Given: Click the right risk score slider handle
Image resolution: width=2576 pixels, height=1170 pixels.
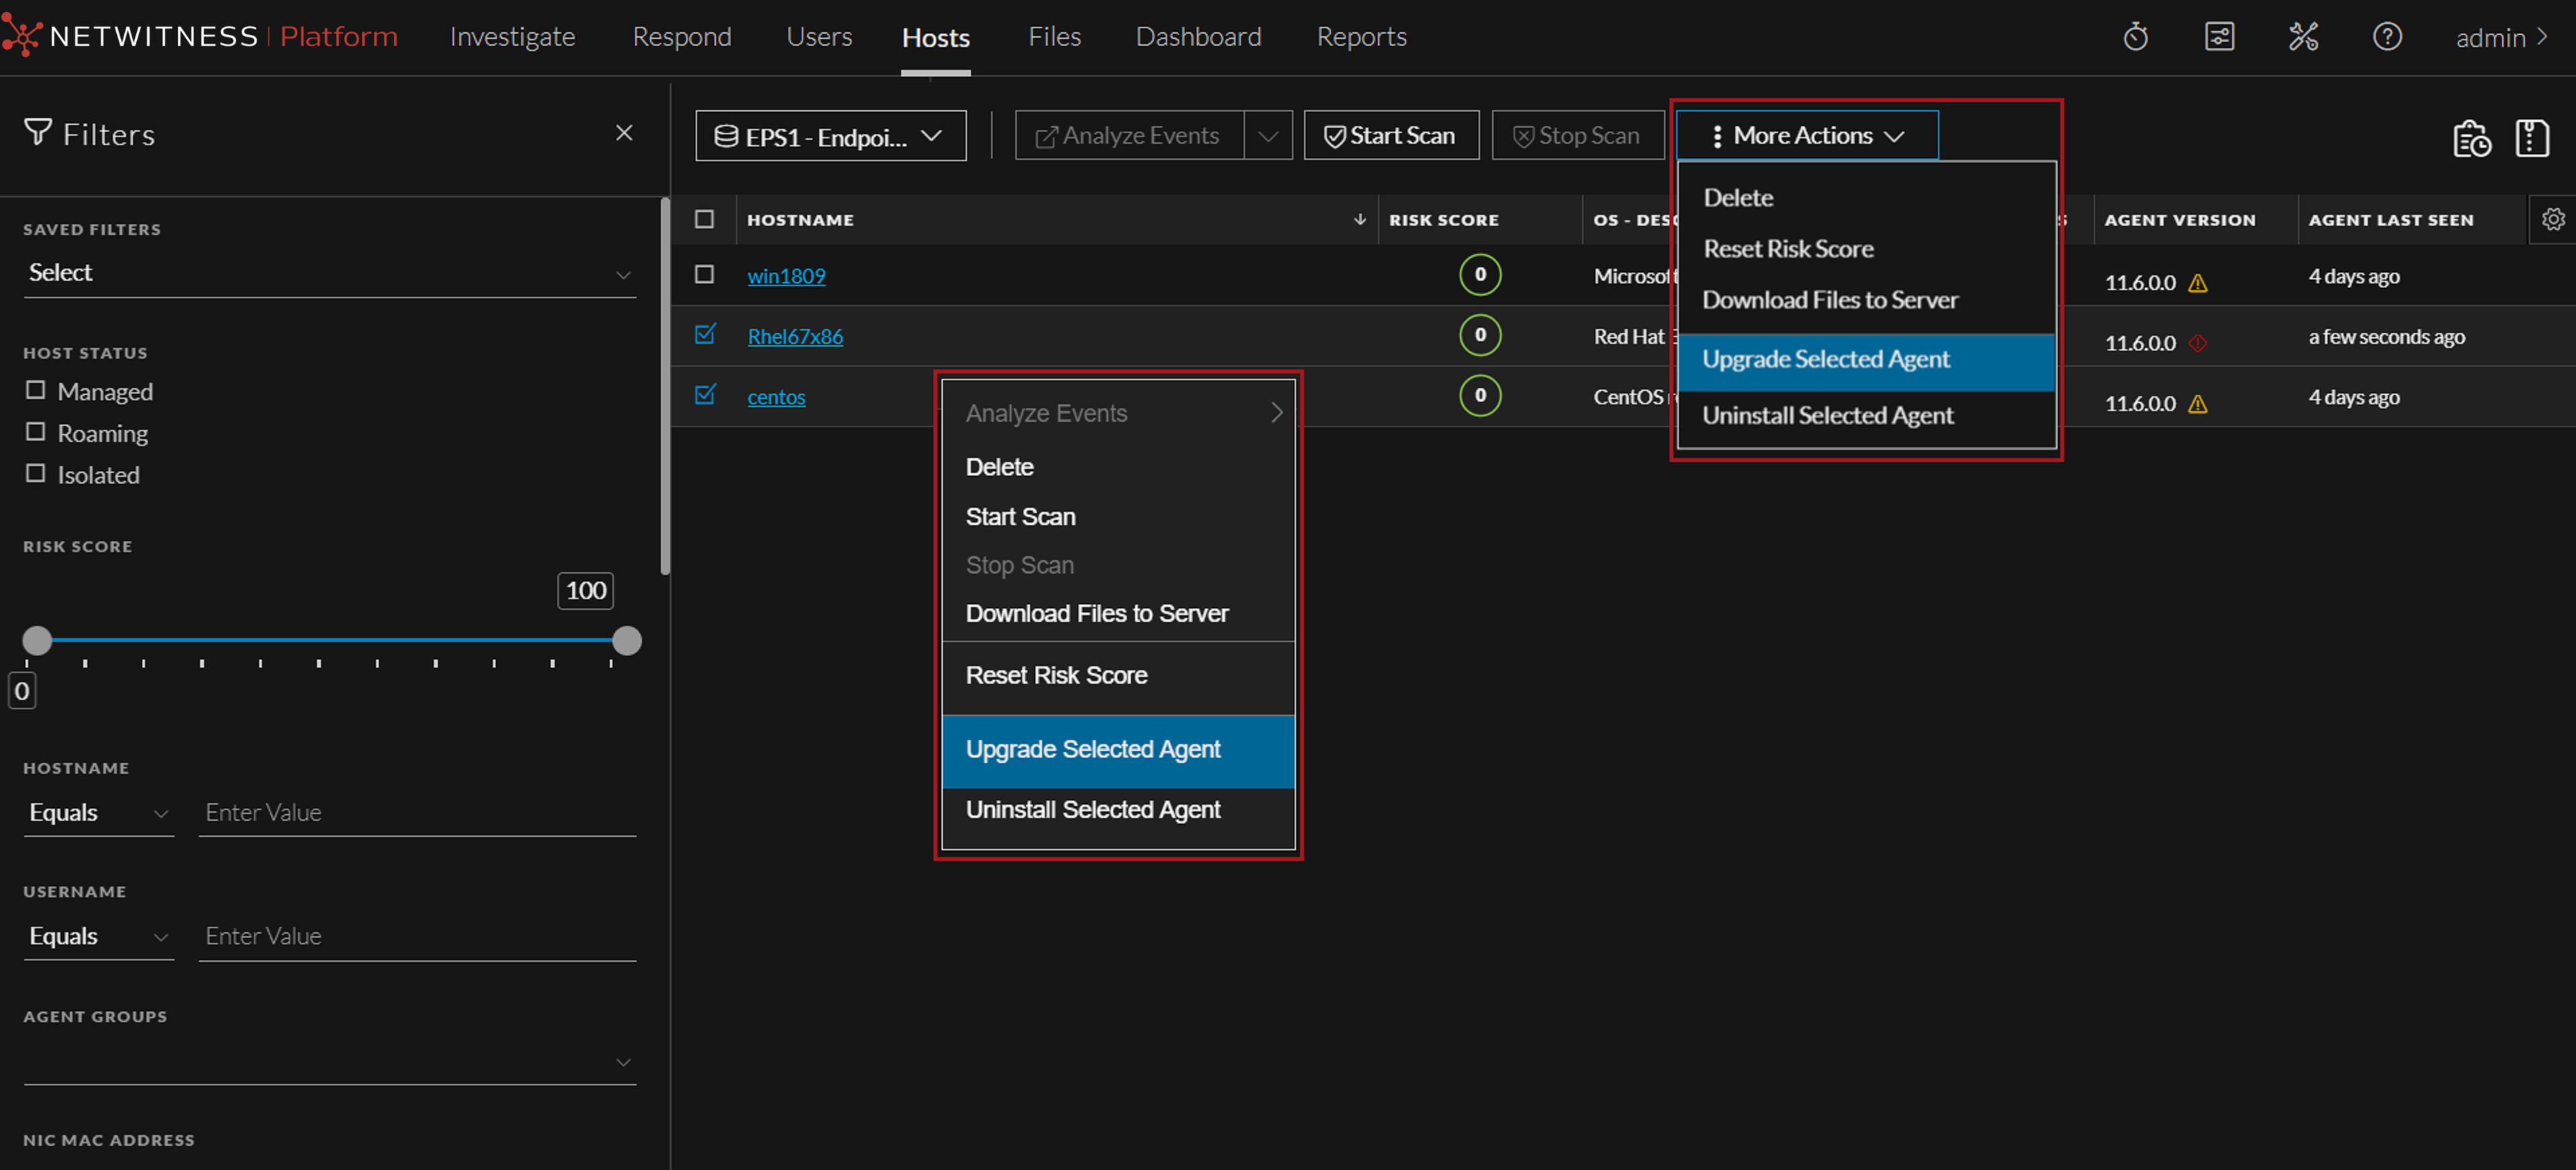Looking at the screenshot, I should [626, 640].
